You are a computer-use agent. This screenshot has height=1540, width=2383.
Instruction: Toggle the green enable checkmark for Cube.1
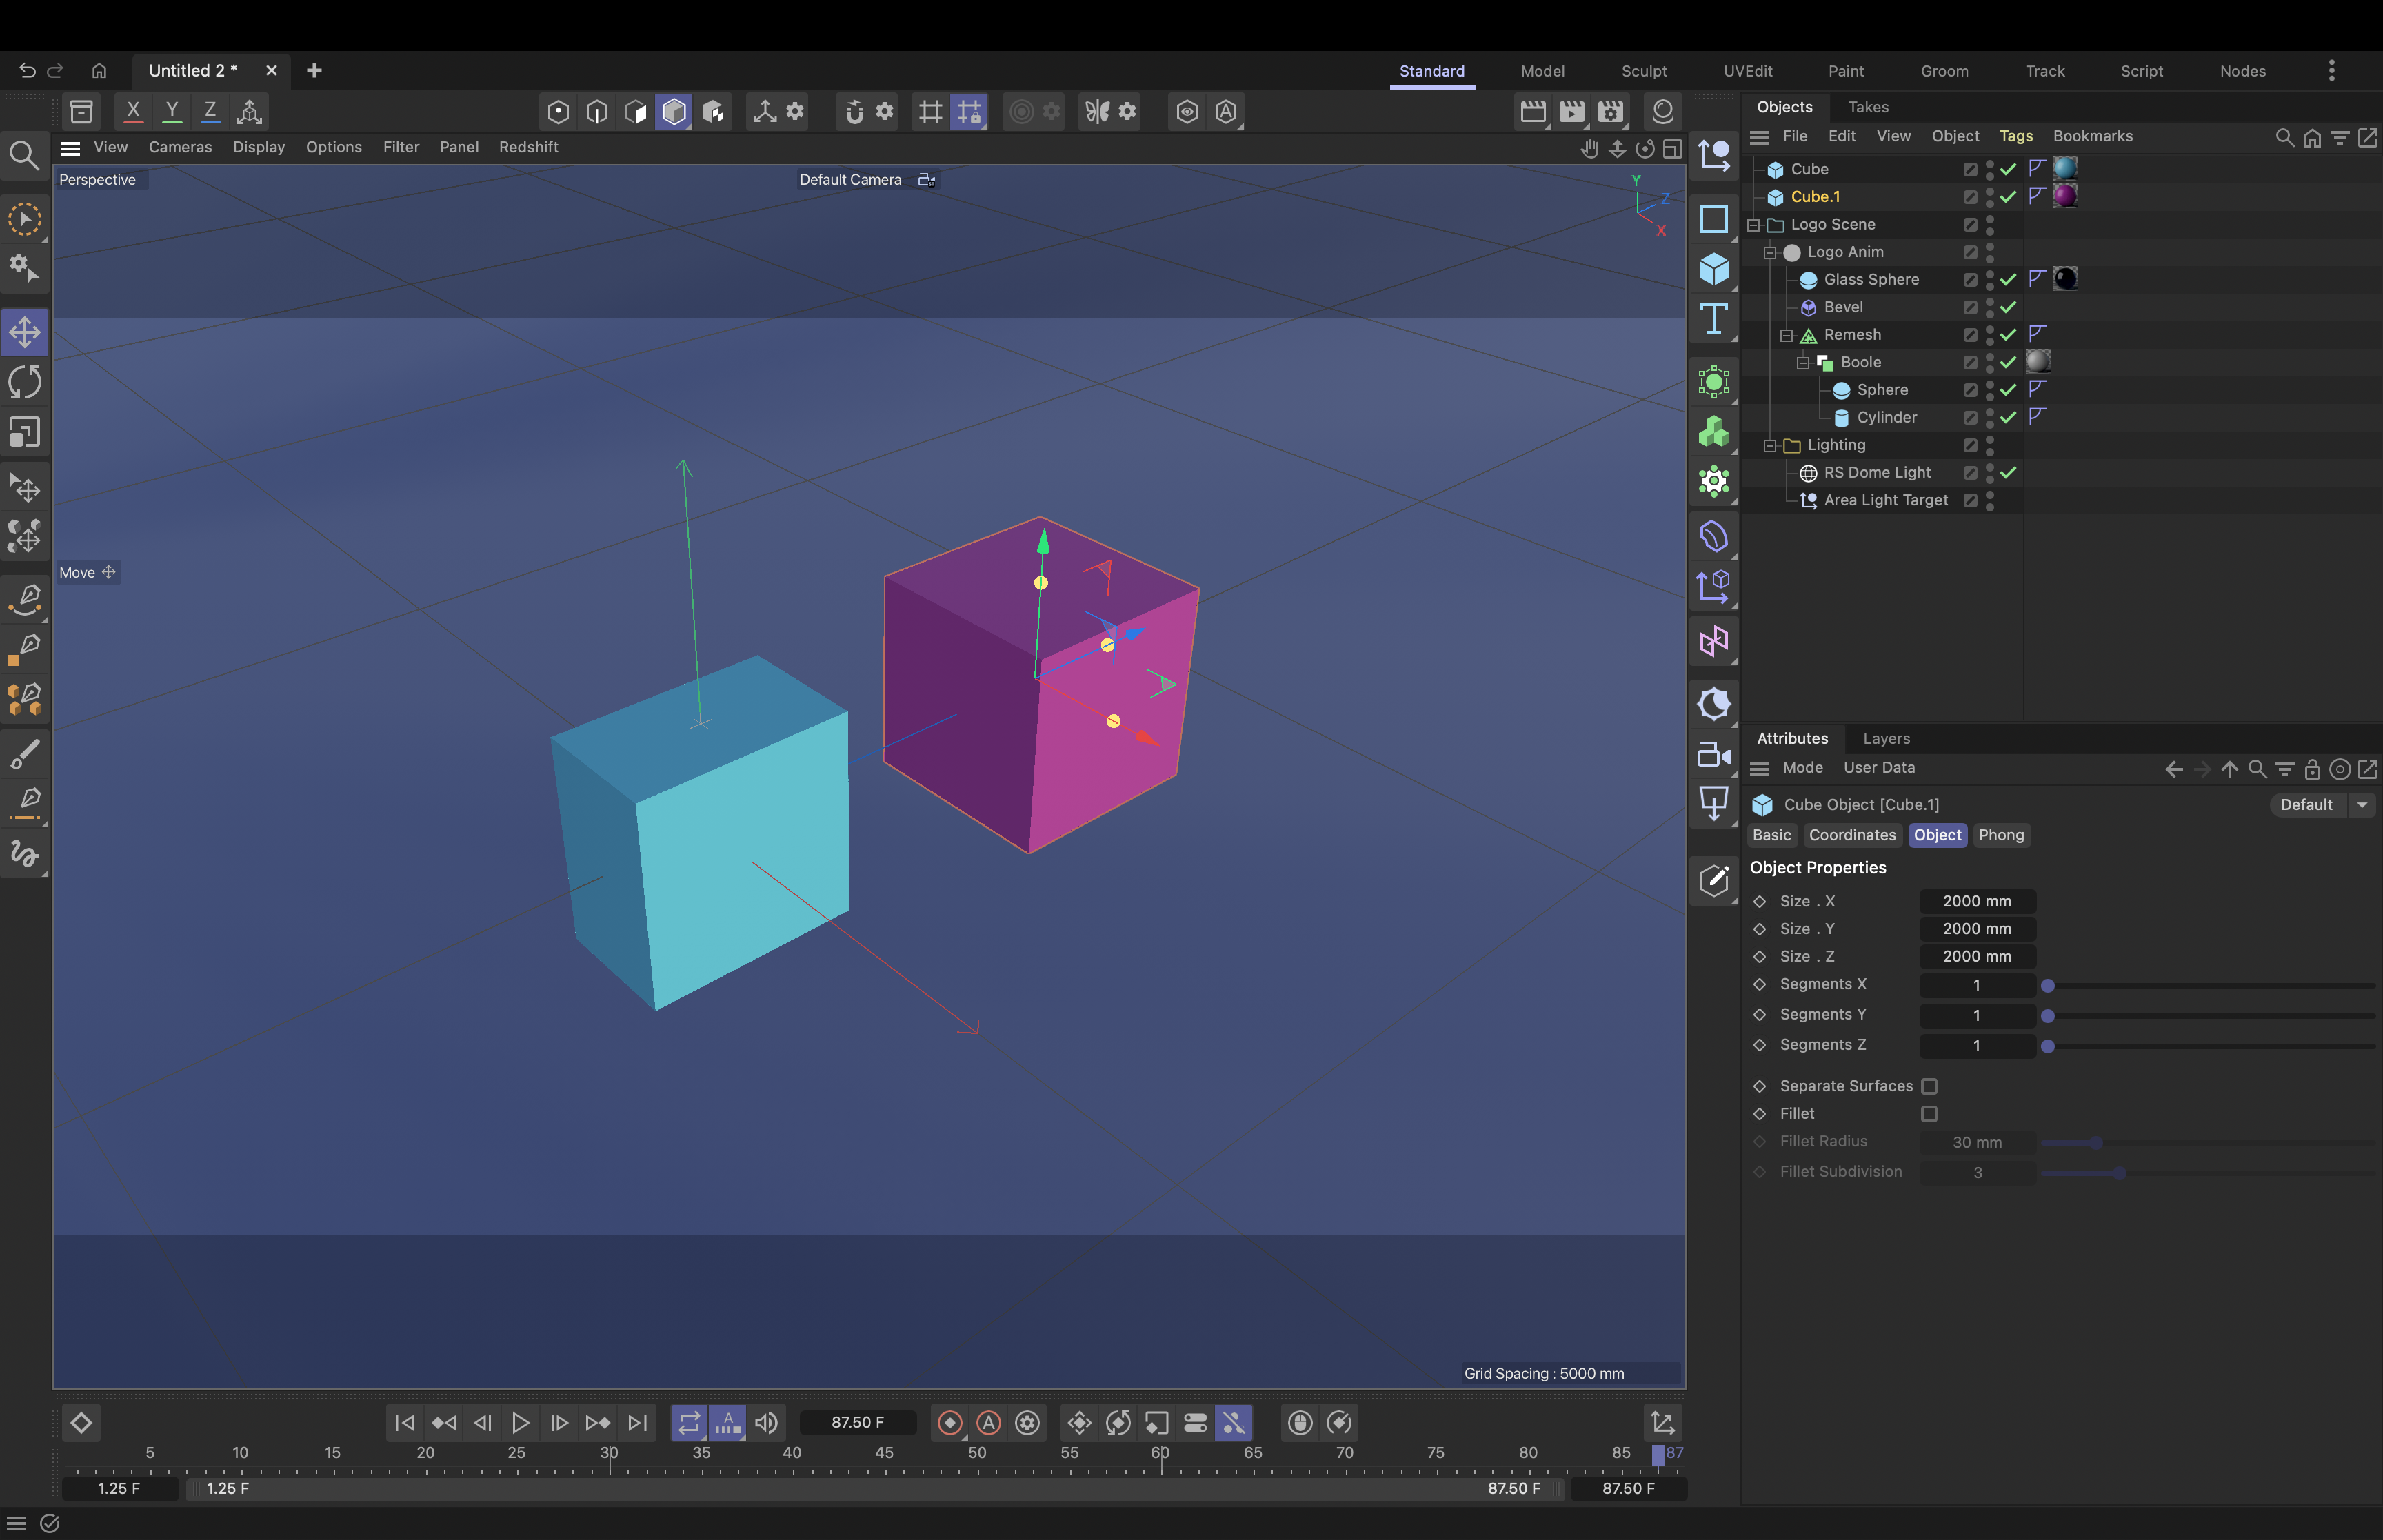click(x=2008, y=197)
